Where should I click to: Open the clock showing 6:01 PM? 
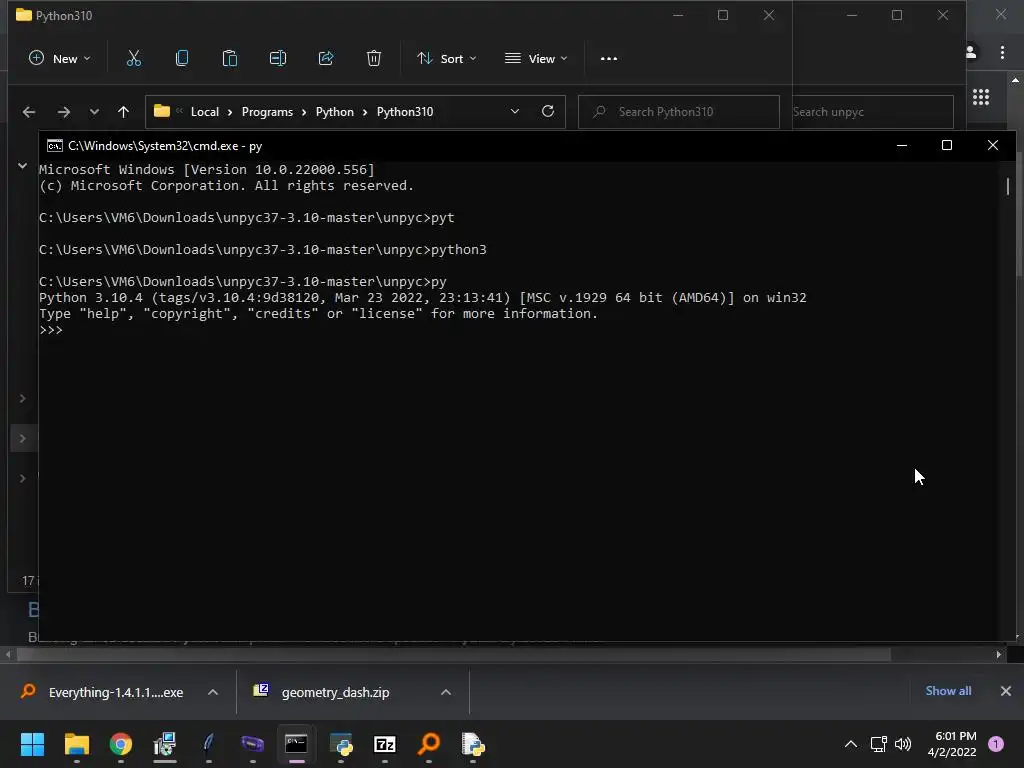(952, 744)
